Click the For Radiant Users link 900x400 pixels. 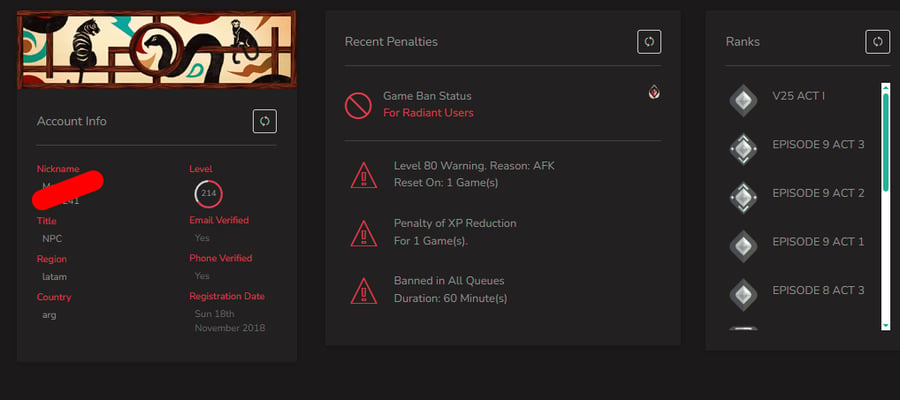[x=428, y=113]
